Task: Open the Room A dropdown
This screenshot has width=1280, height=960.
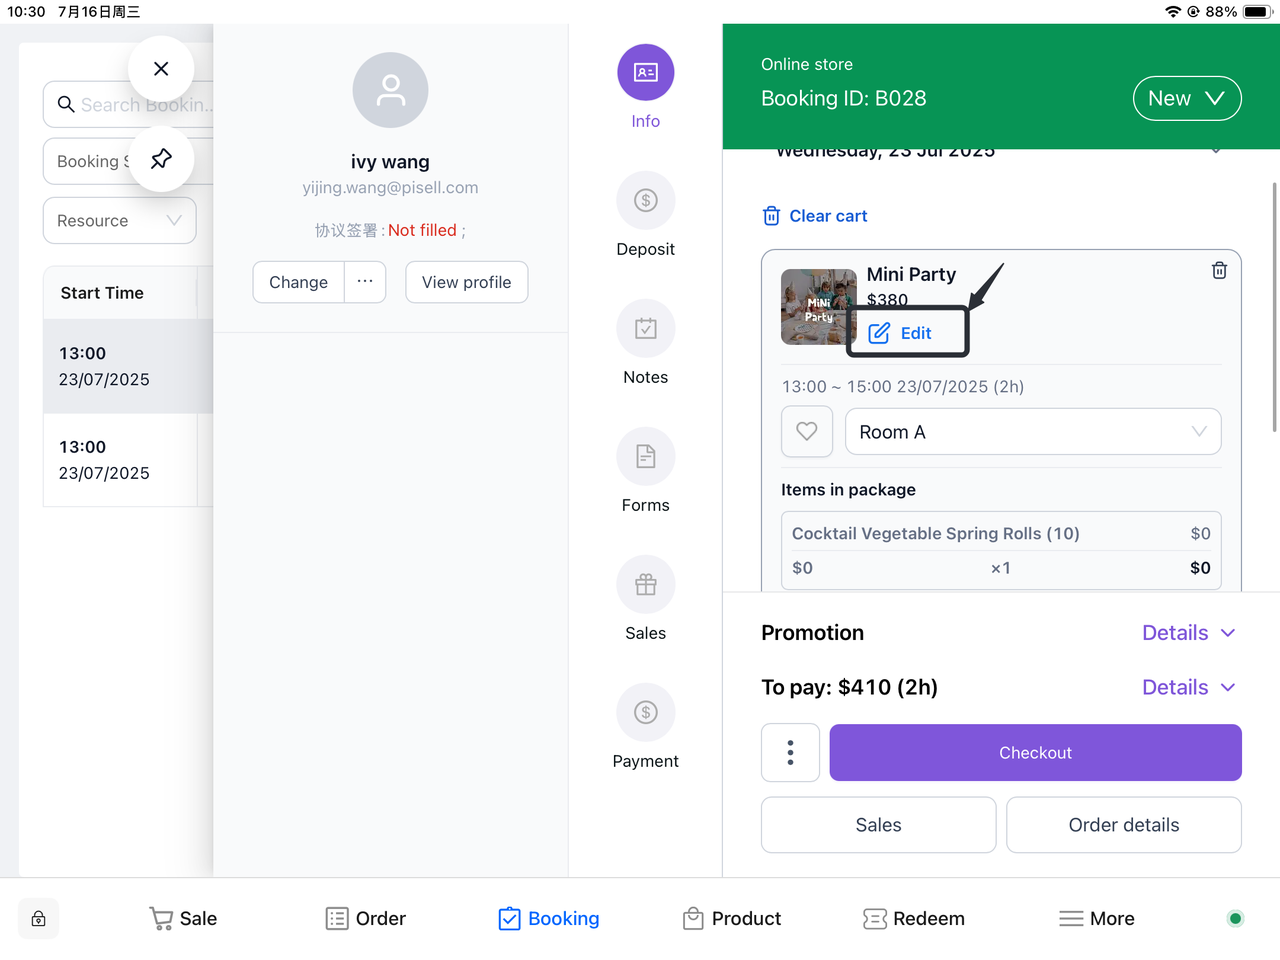Action: [1032, 432]
